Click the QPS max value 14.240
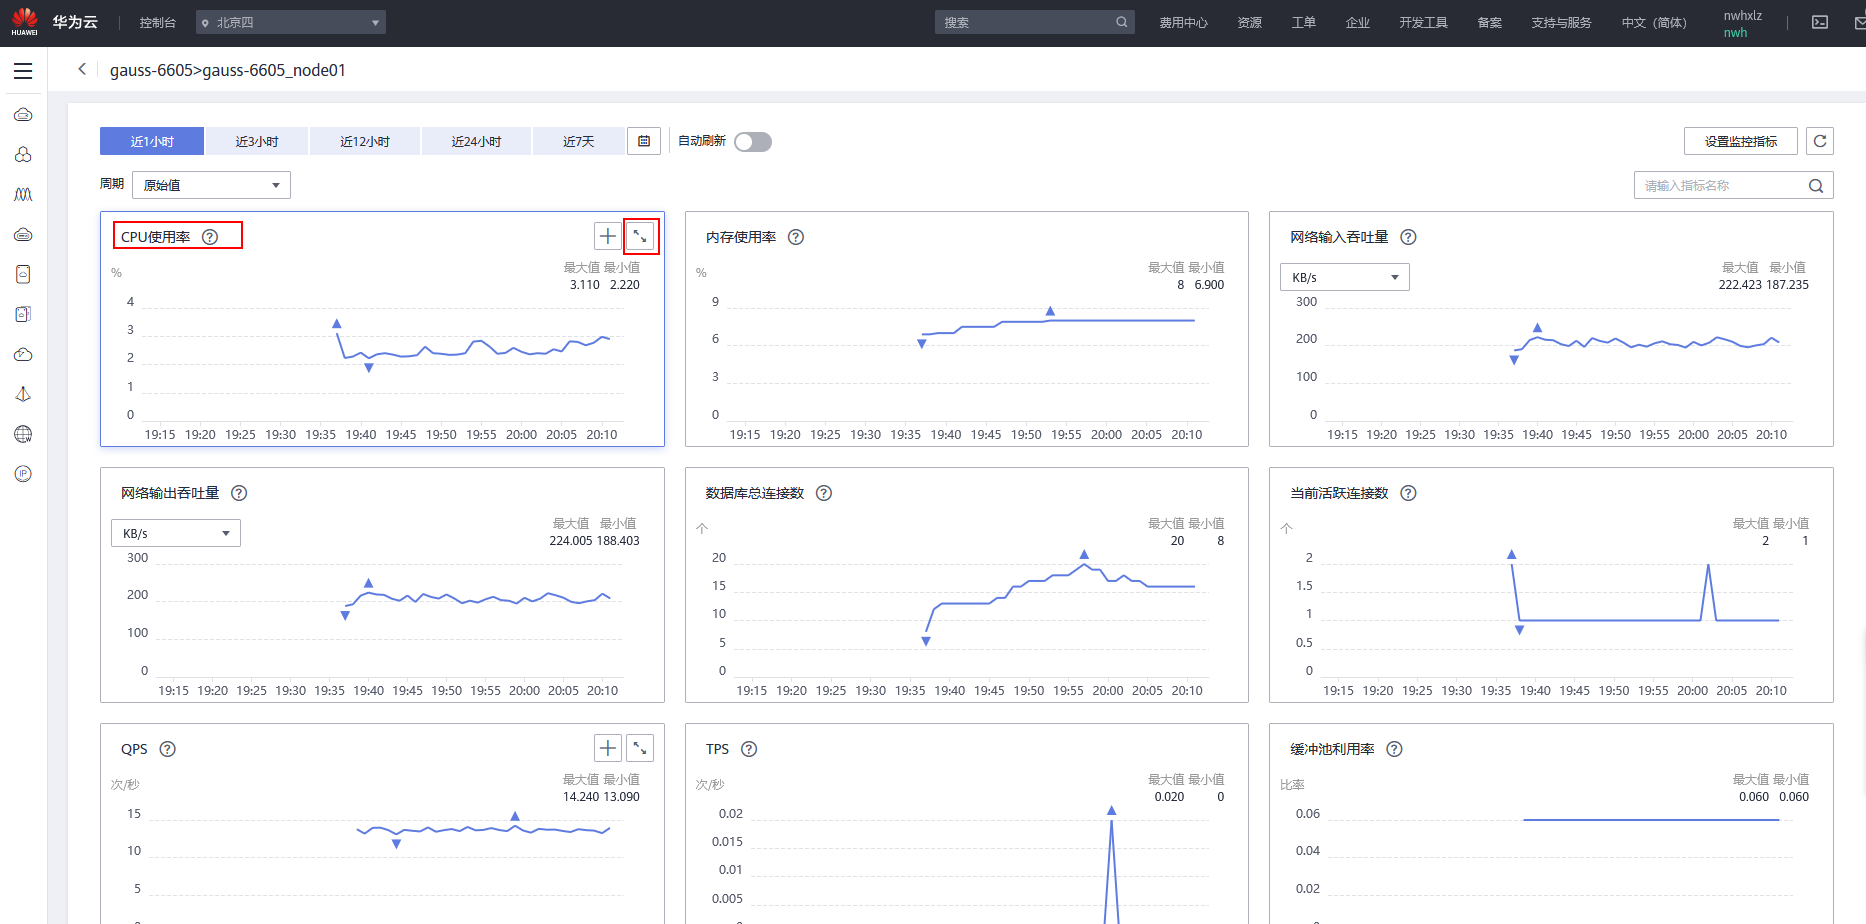This screenshot has height=924, width=1866. pos(581,797)
